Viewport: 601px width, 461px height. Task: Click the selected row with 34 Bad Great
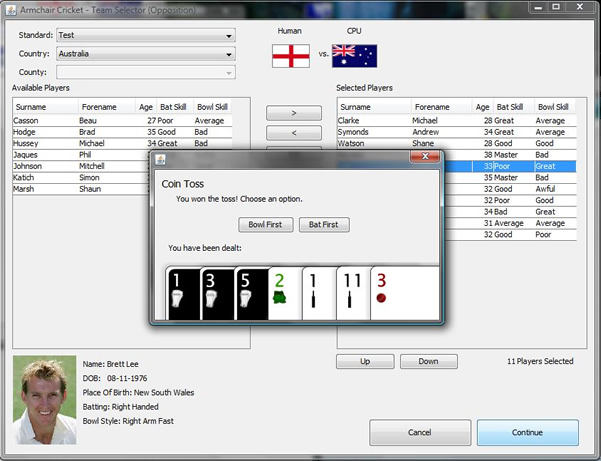(510, 212)
